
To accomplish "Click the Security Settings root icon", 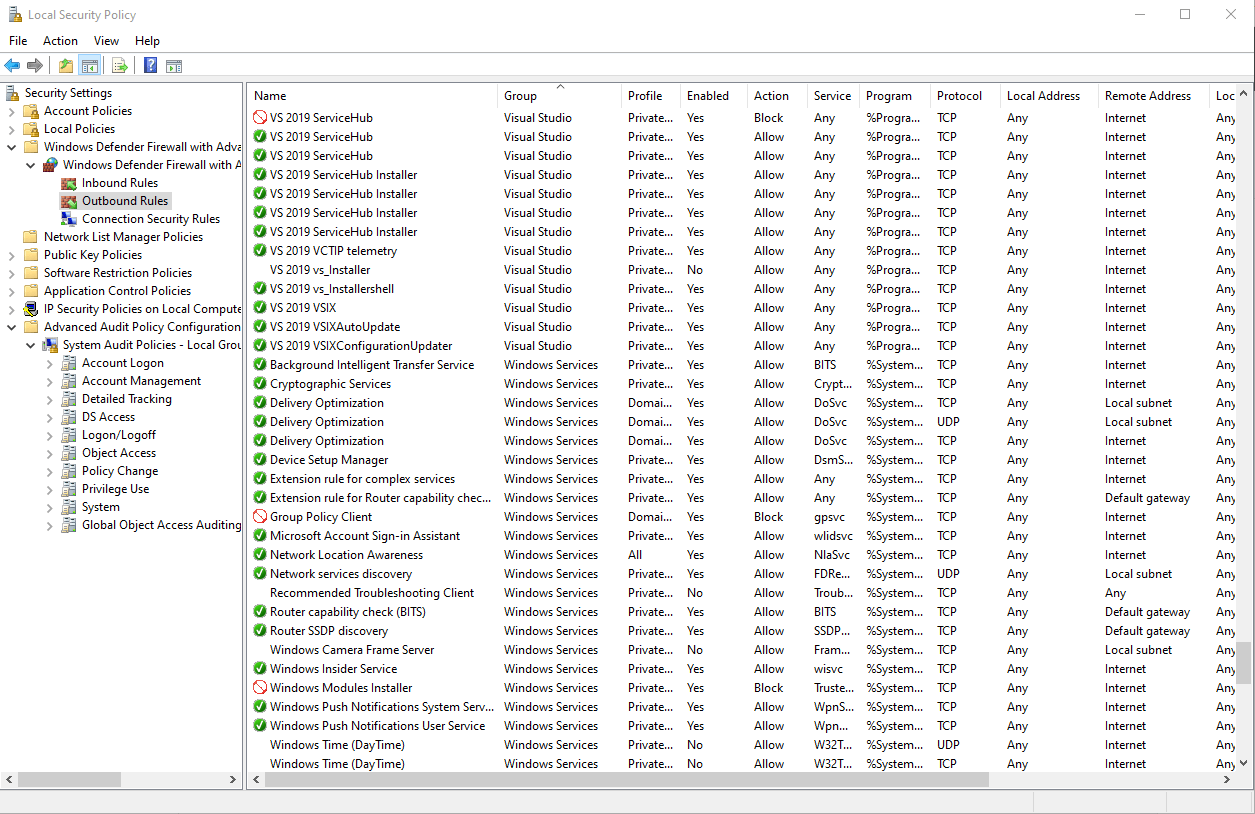I will 11,92.
